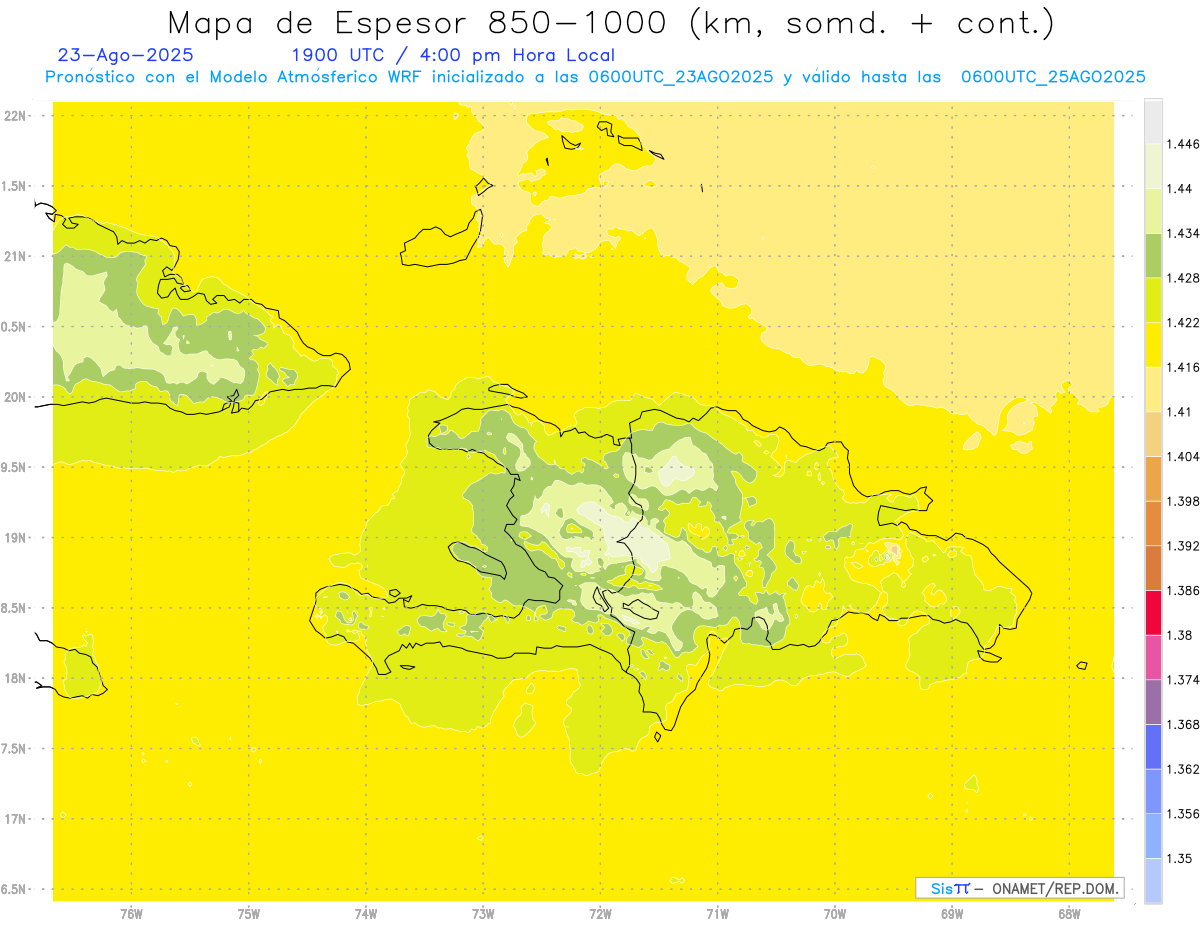Click the latitude label "21N"
The width and height of the screenshot is (1200, 927).
click(16, 256)
